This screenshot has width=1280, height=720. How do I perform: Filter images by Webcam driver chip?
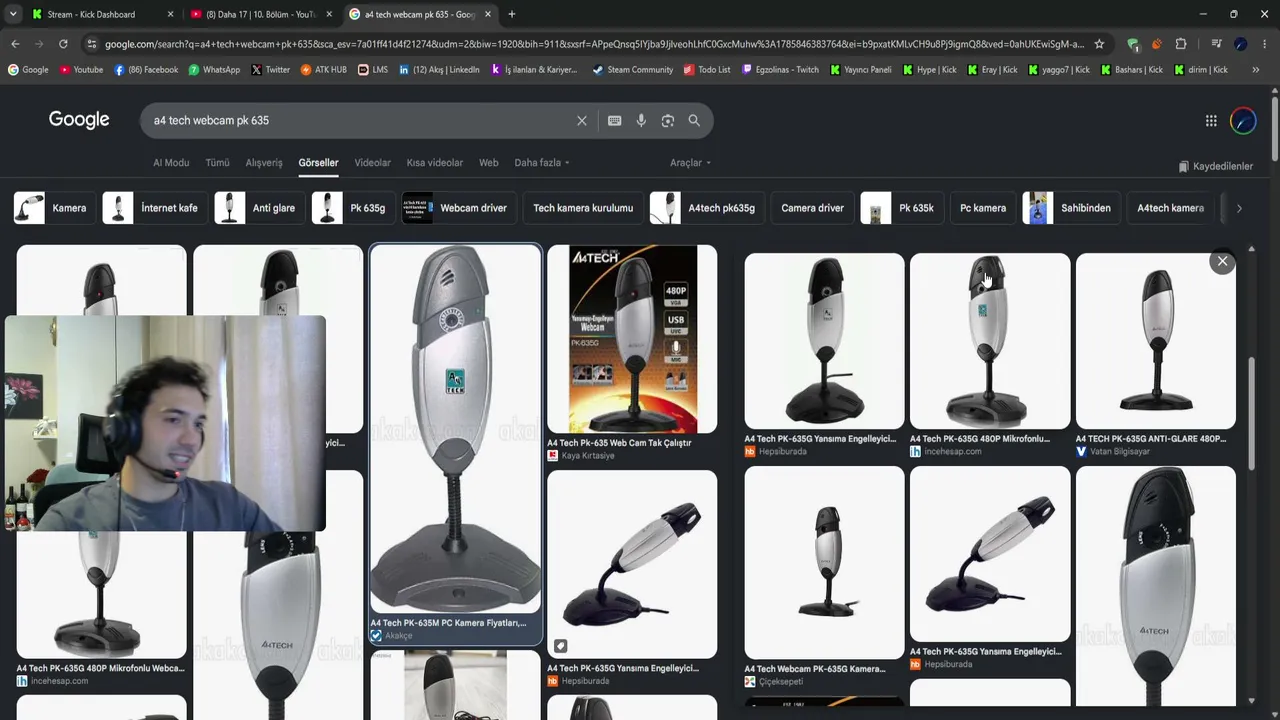point(457,208)
